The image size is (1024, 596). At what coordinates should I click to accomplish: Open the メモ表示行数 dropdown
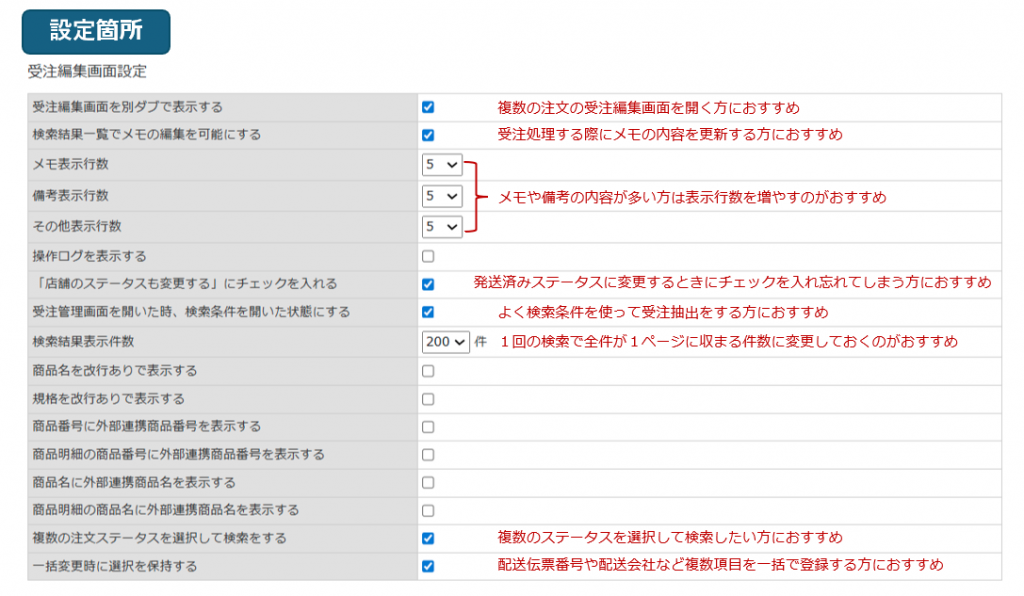point(441,165)
